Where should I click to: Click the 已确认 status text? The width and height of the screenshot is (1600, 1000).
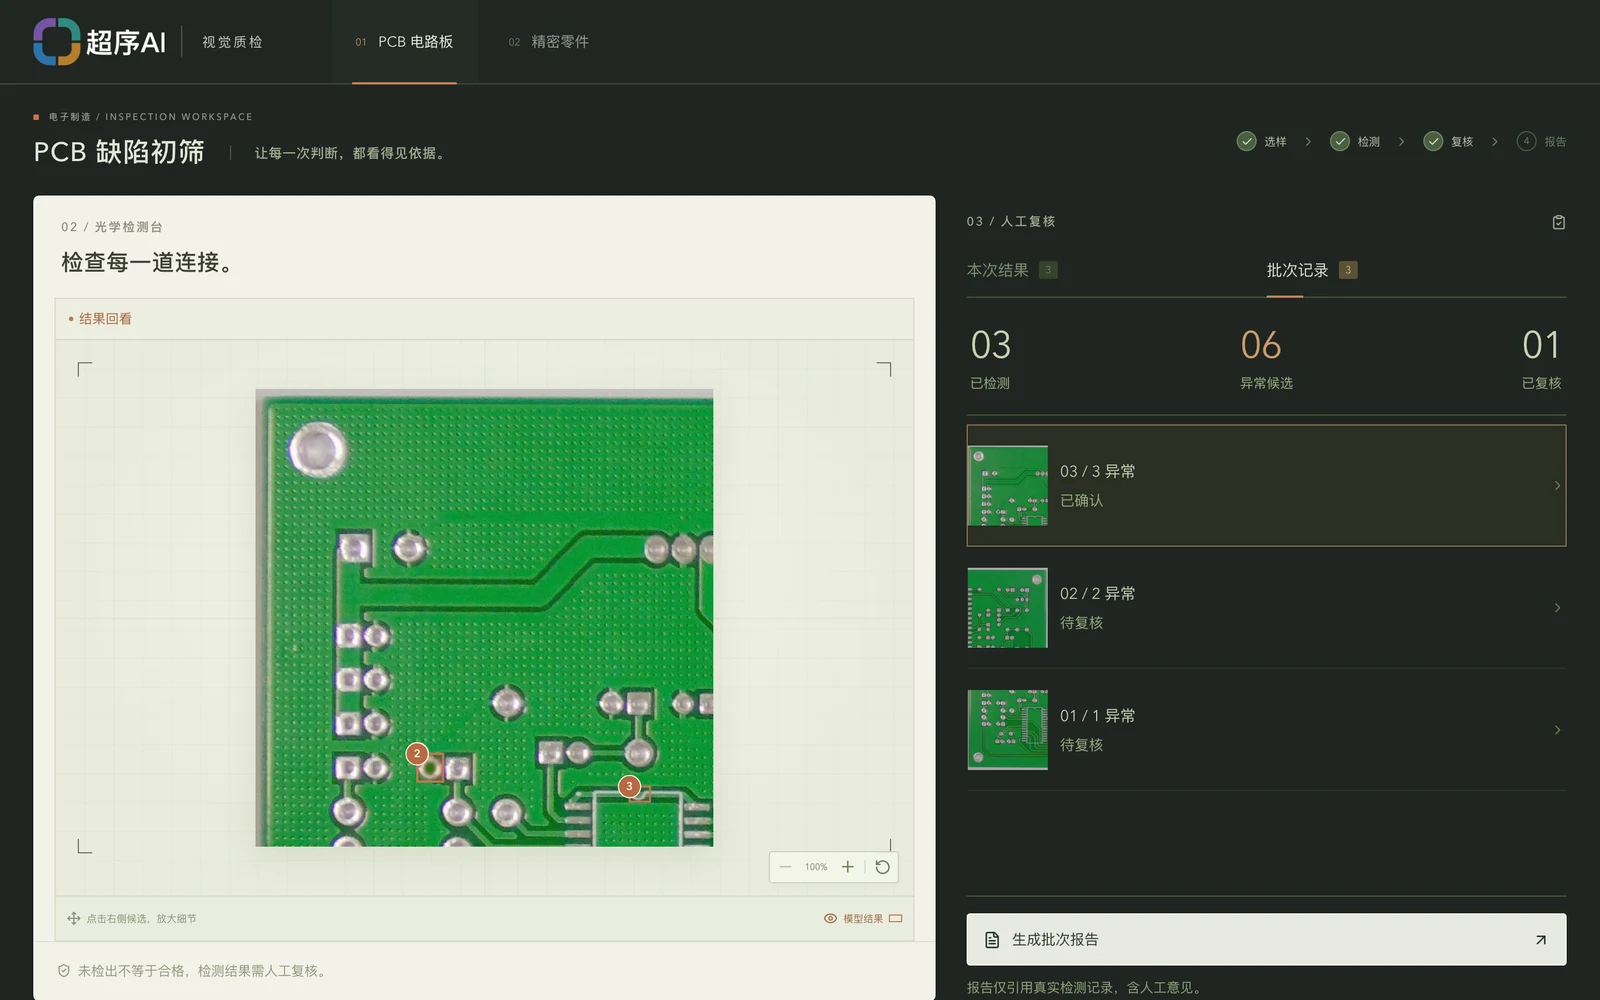[1082, 501]
